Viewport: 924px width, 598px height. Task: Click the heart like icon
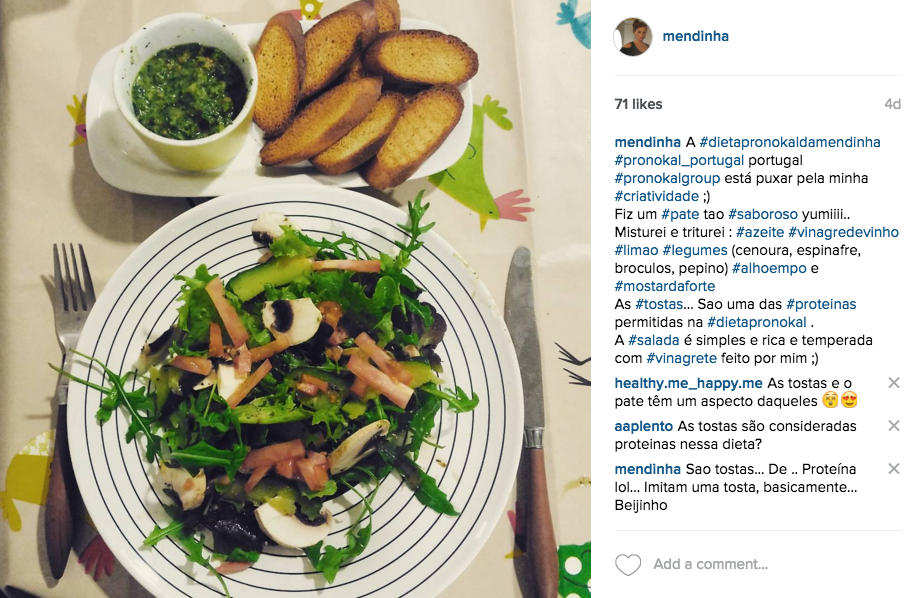tap(628, 564)
